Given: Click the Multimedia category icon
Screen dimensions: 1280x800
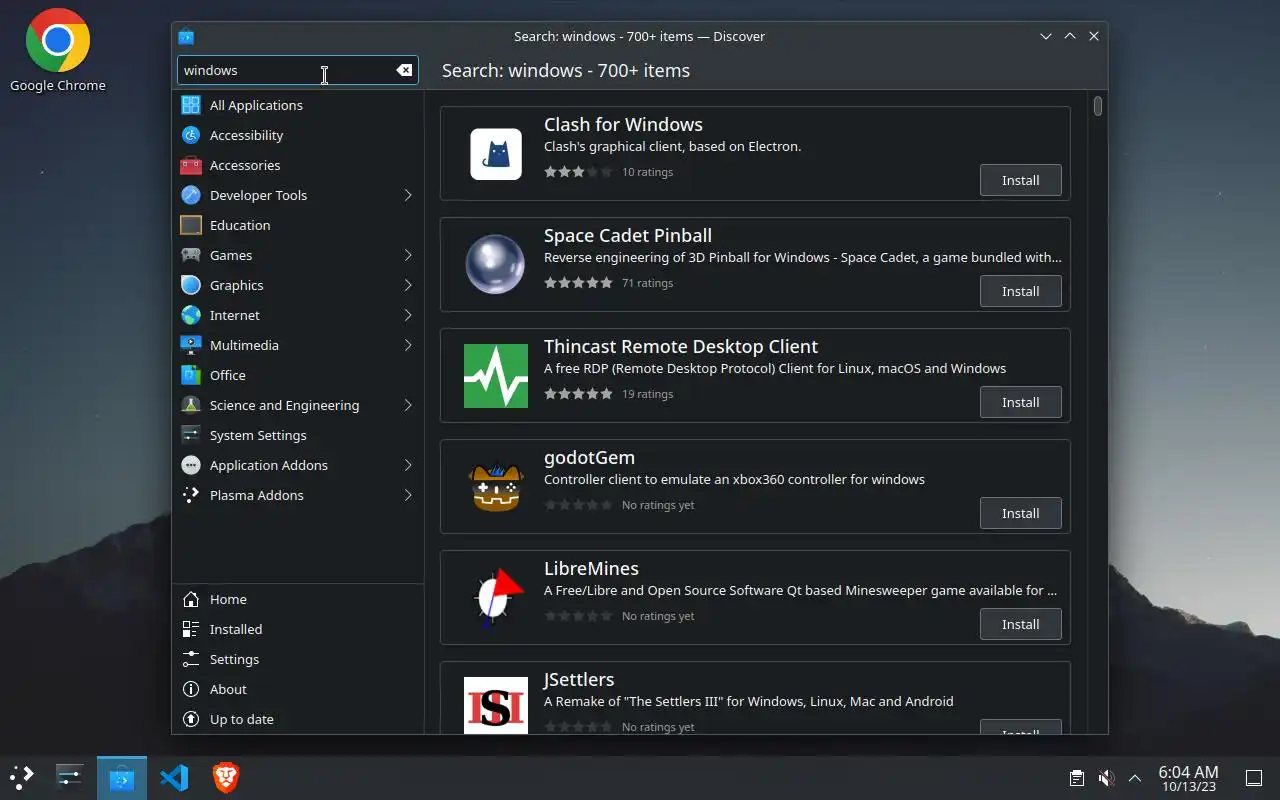Looking at the screenshot, I should [191, 345].
